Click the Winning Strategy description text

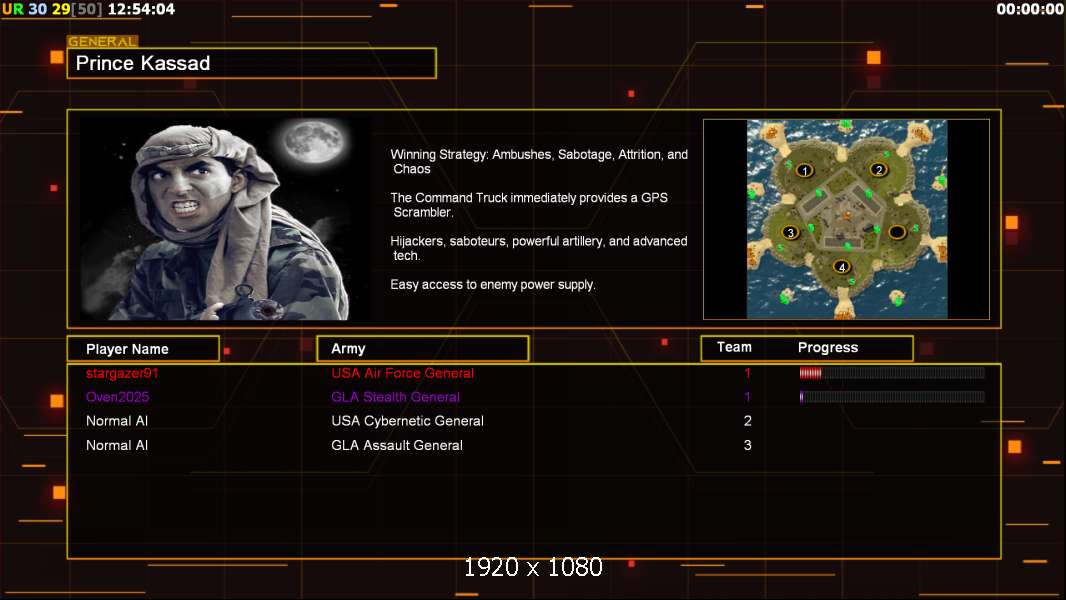tap(539, 162)
